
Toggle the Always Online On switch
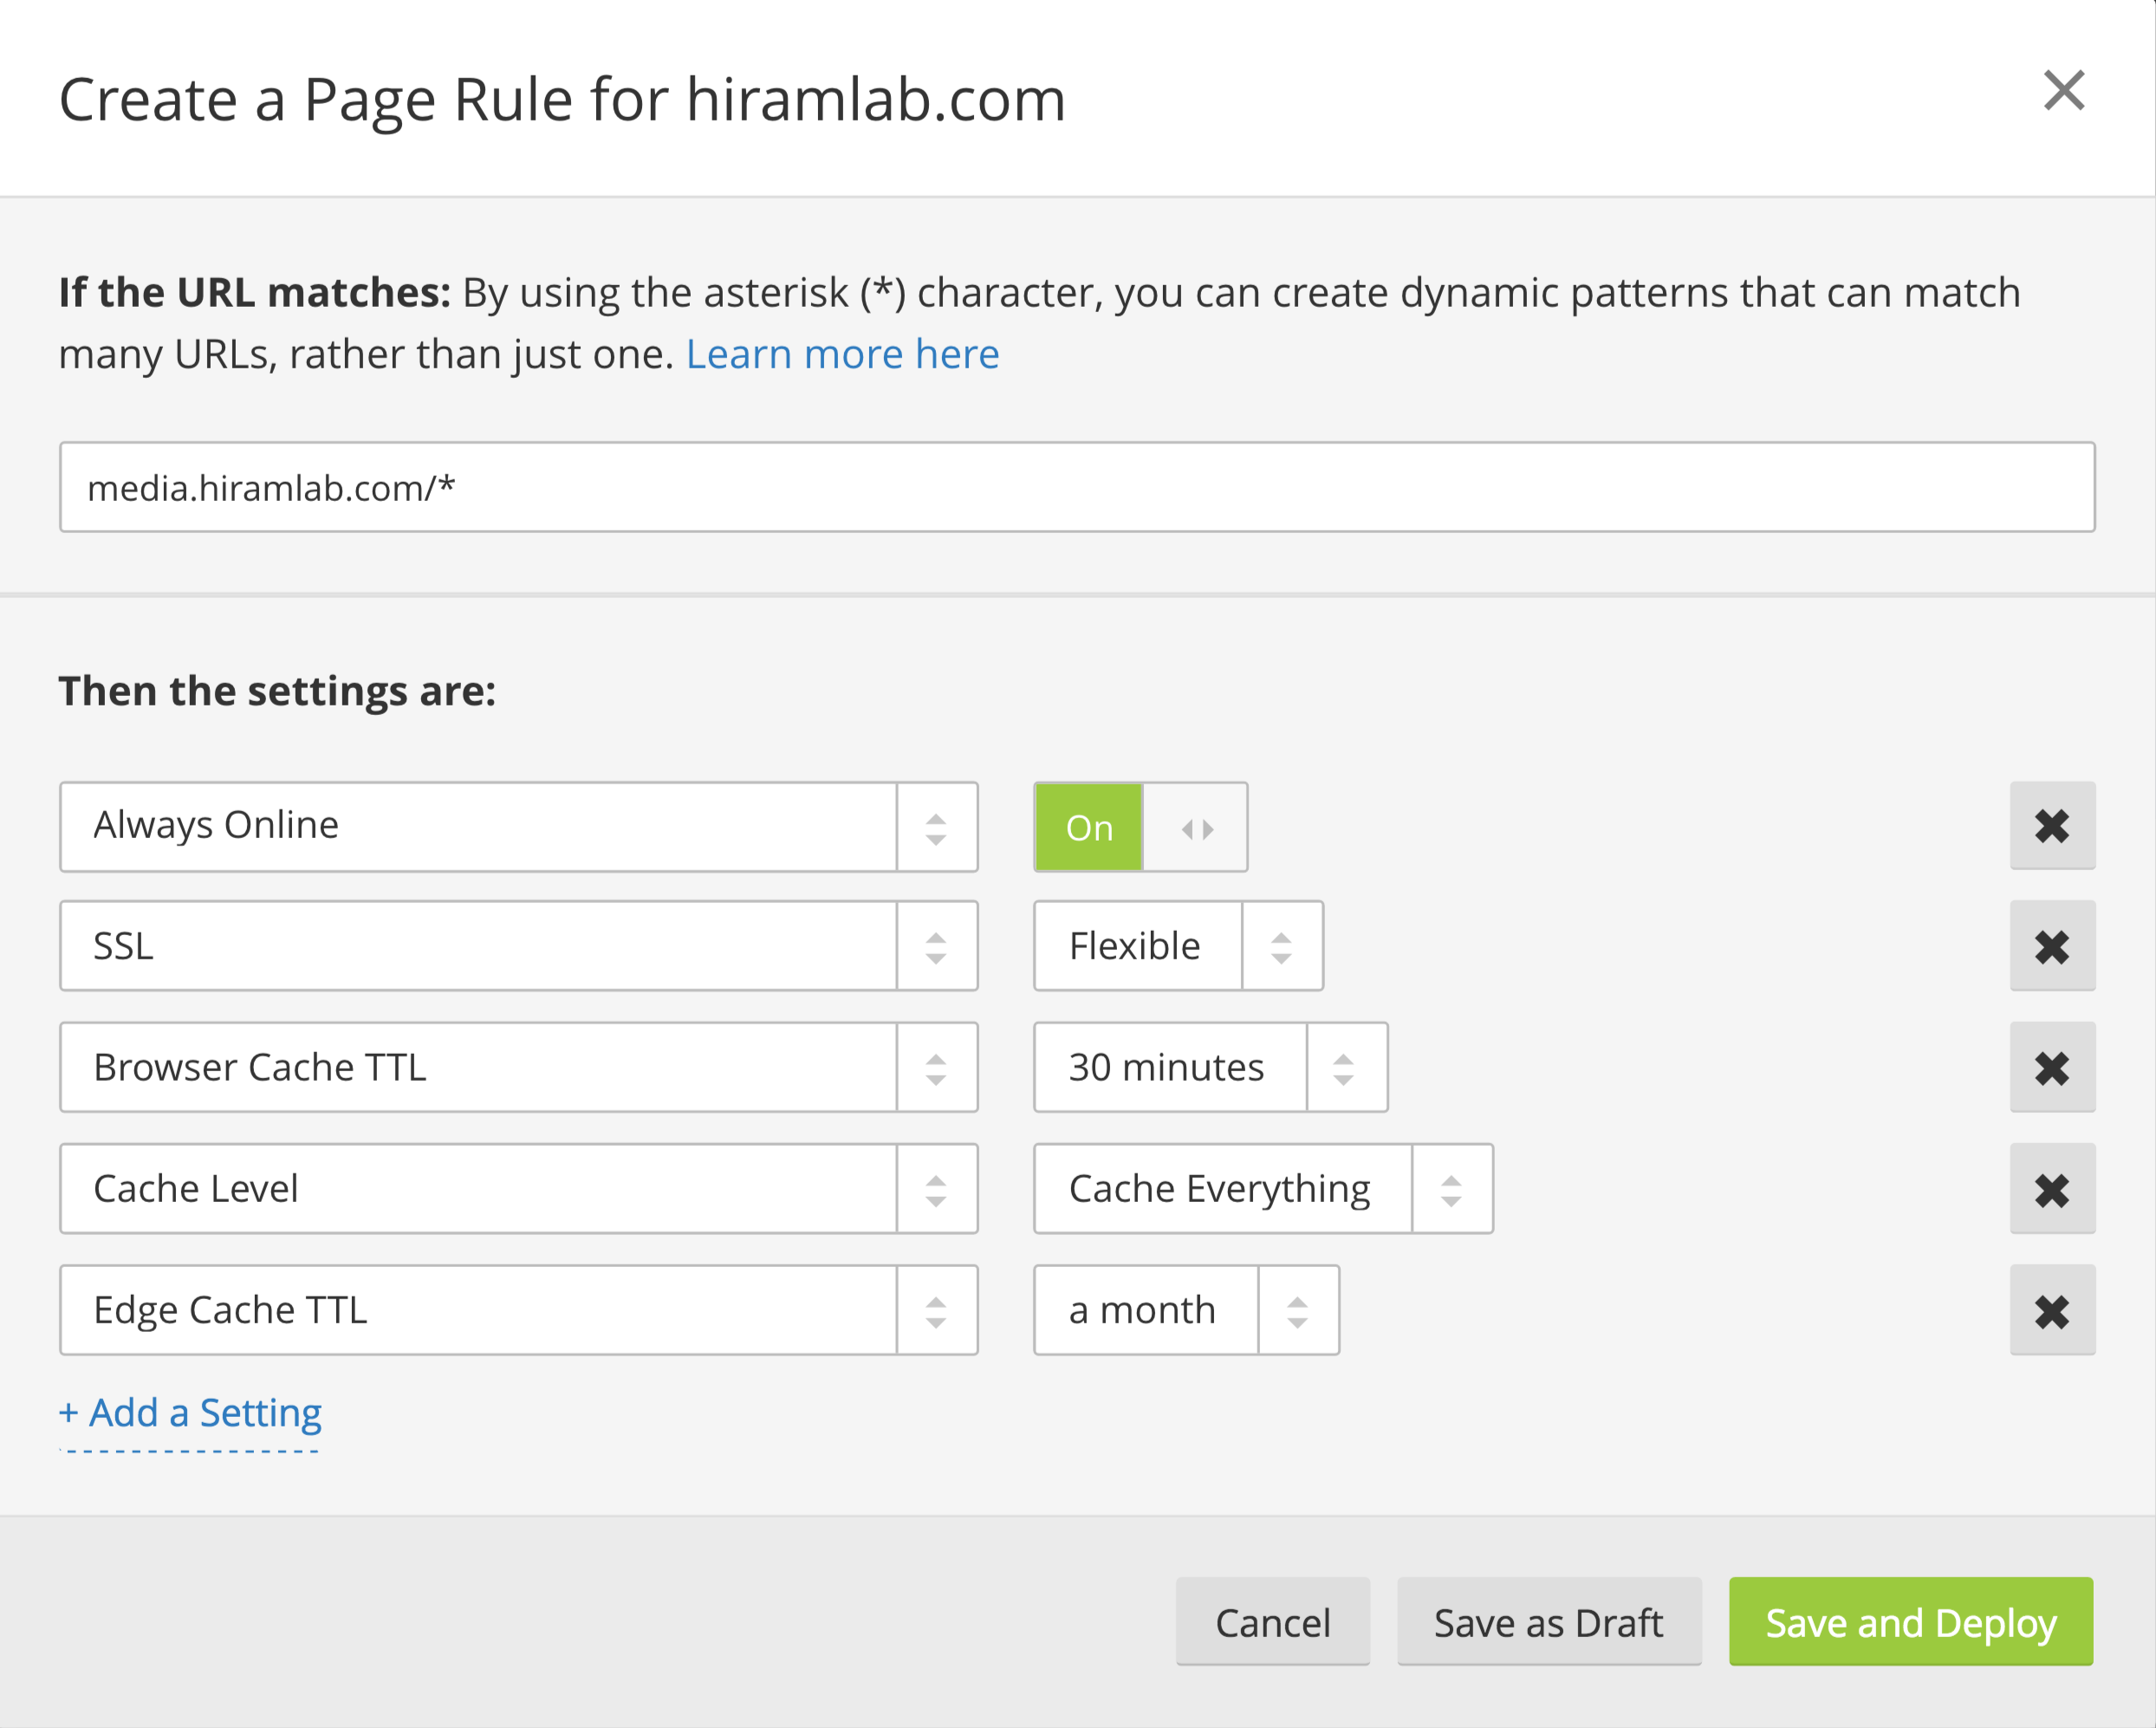[x=1140, y=827]
